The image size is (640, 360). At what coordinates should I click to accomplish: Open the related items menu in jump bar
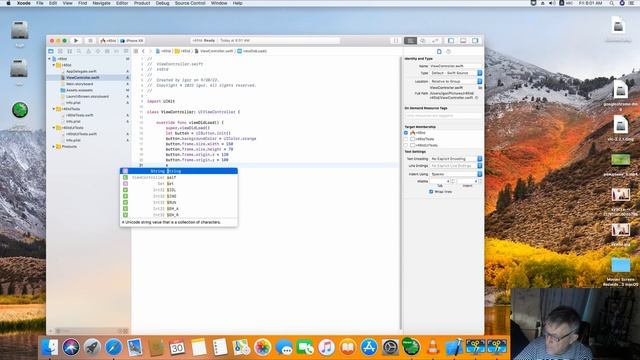tap(136, 51)
